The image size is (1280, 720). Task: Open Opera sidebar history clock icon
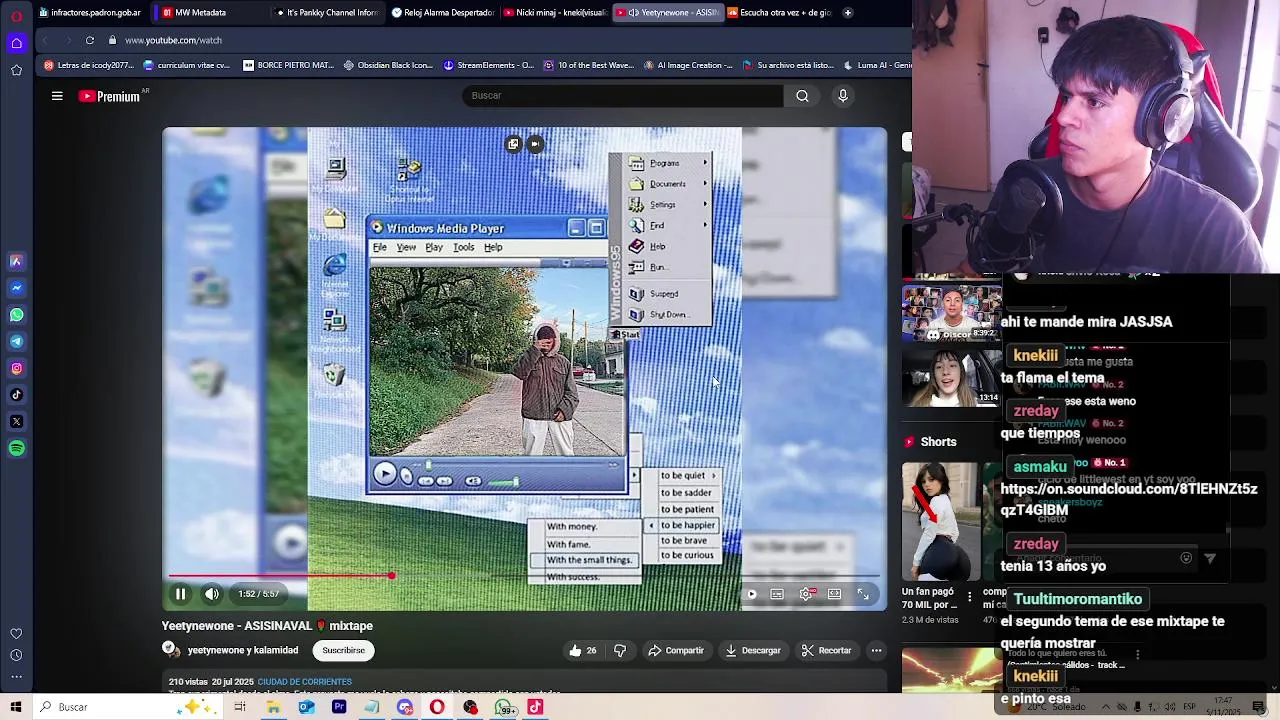point(16,656)
